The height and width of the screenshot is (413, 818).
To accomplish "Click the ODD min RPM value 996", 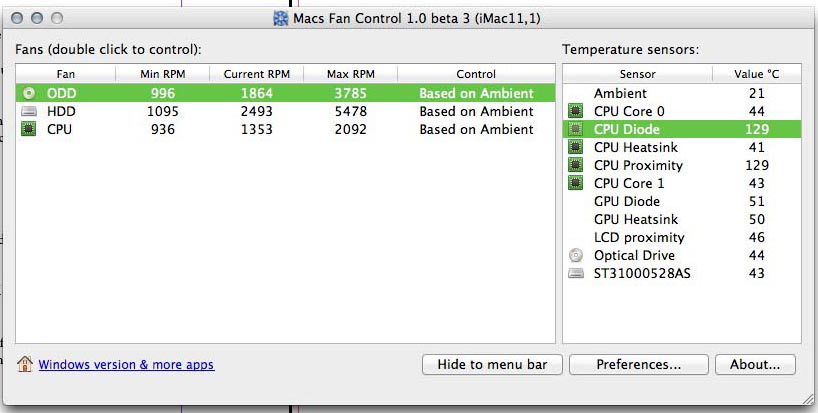I will (163, 93).
